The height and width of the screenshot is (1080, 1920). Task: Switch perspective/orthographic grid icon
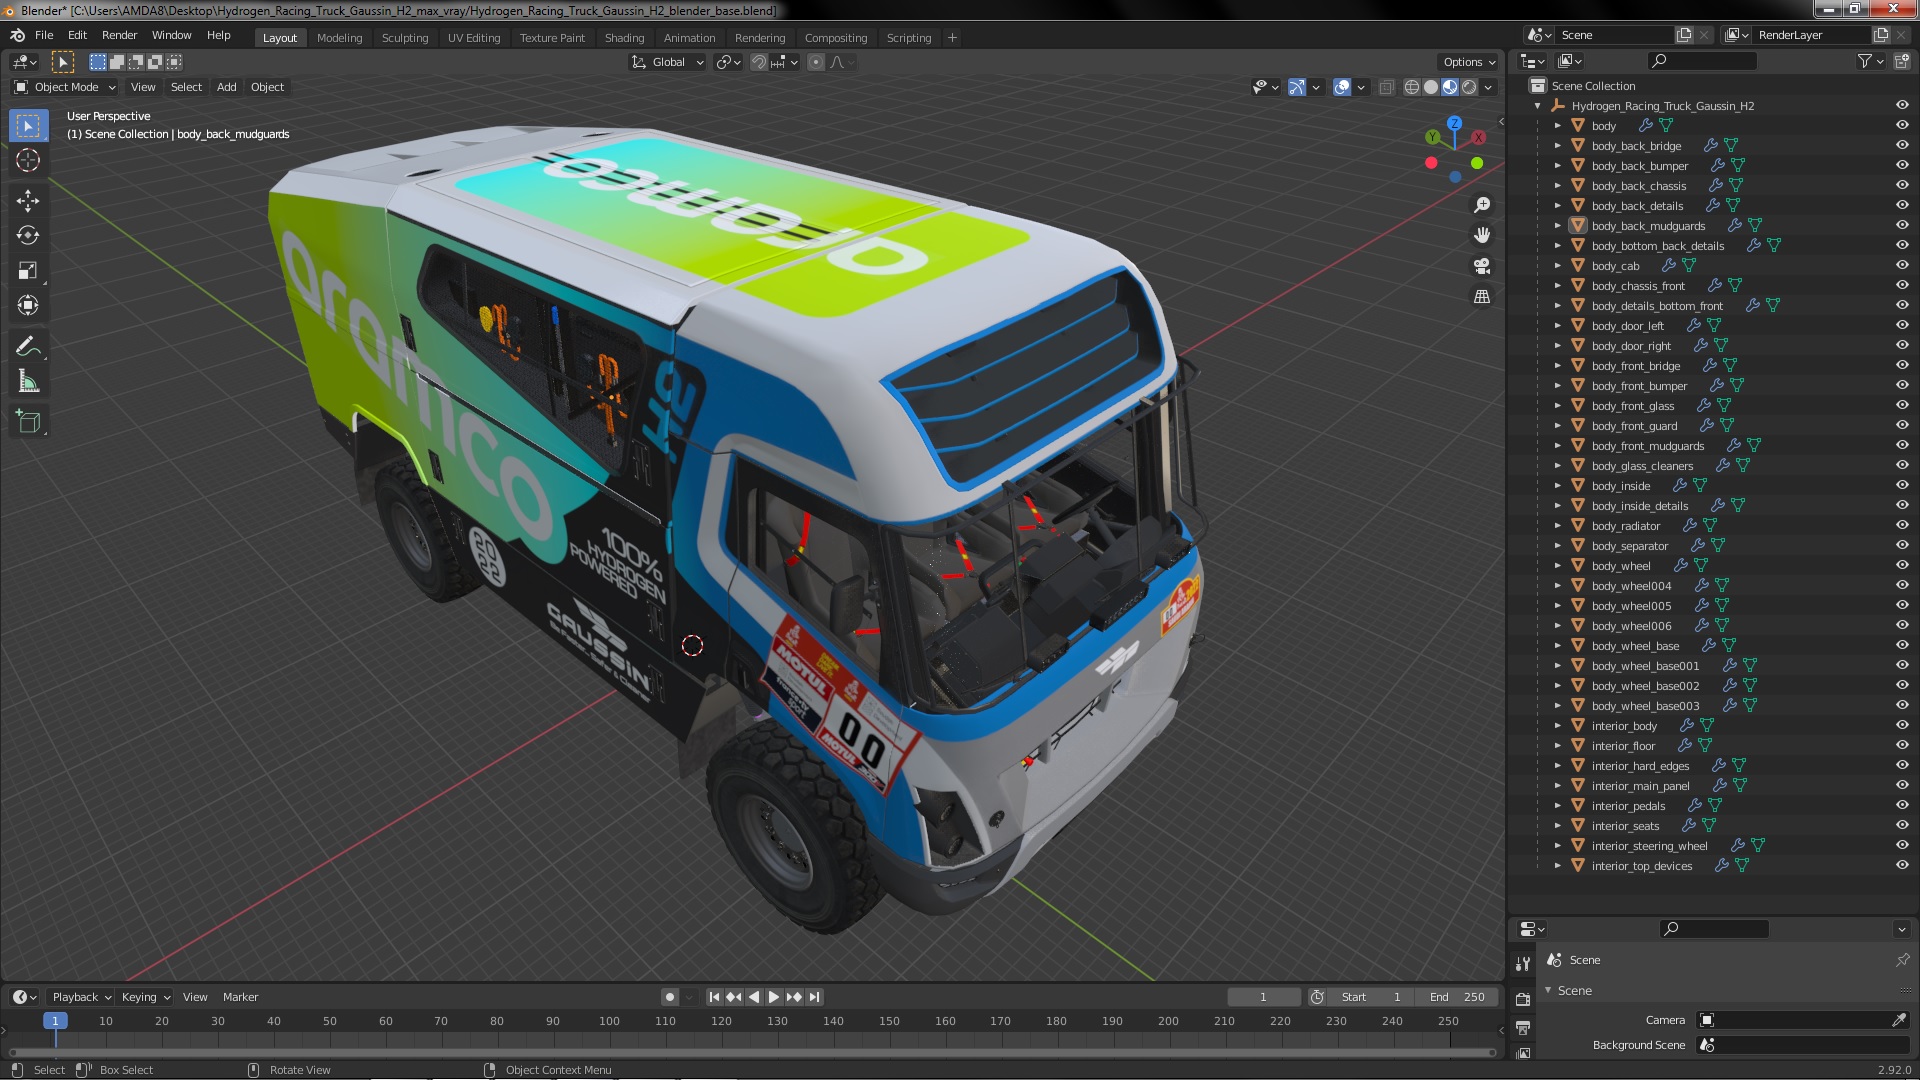tap(1482, 297)
